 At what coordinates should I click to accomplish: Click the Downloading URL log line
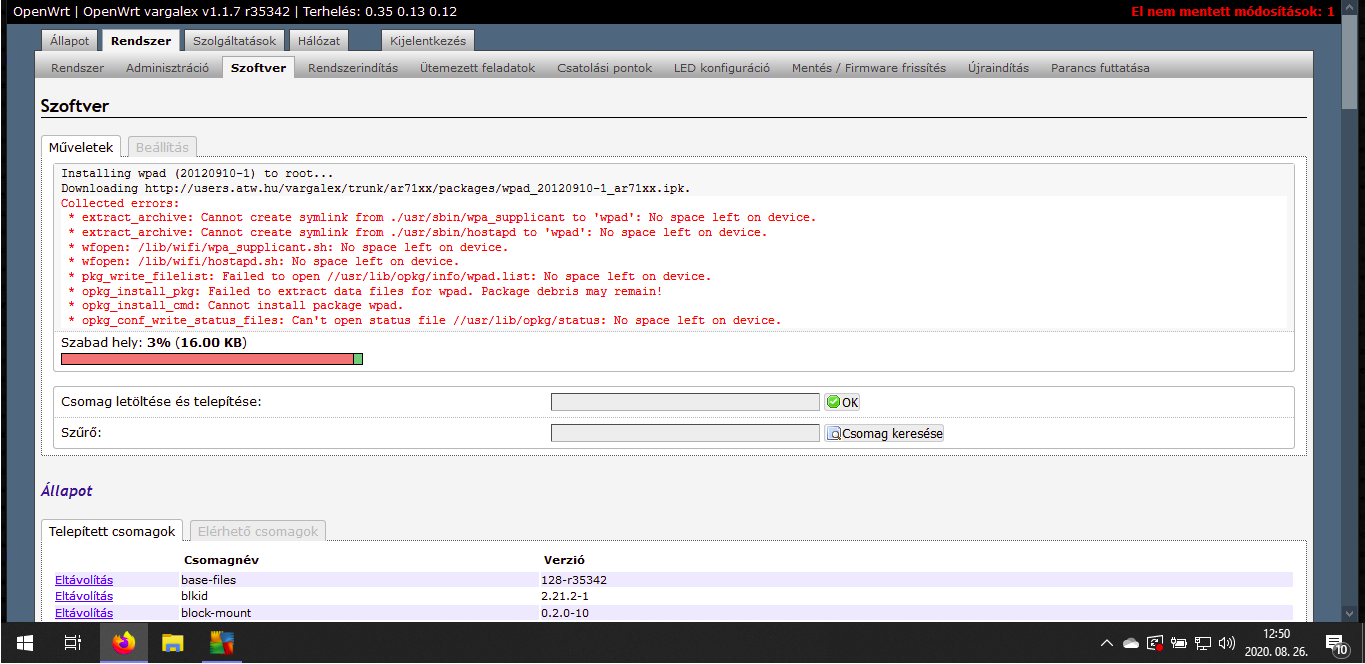coord(375,188)
